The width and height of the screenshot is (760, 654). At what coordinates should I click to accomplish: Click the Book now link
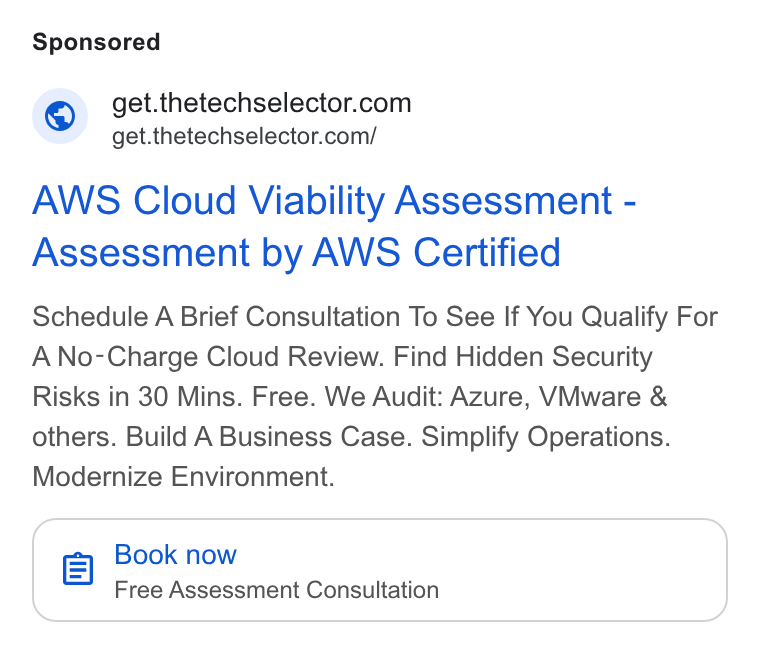[x=175, y=554]
